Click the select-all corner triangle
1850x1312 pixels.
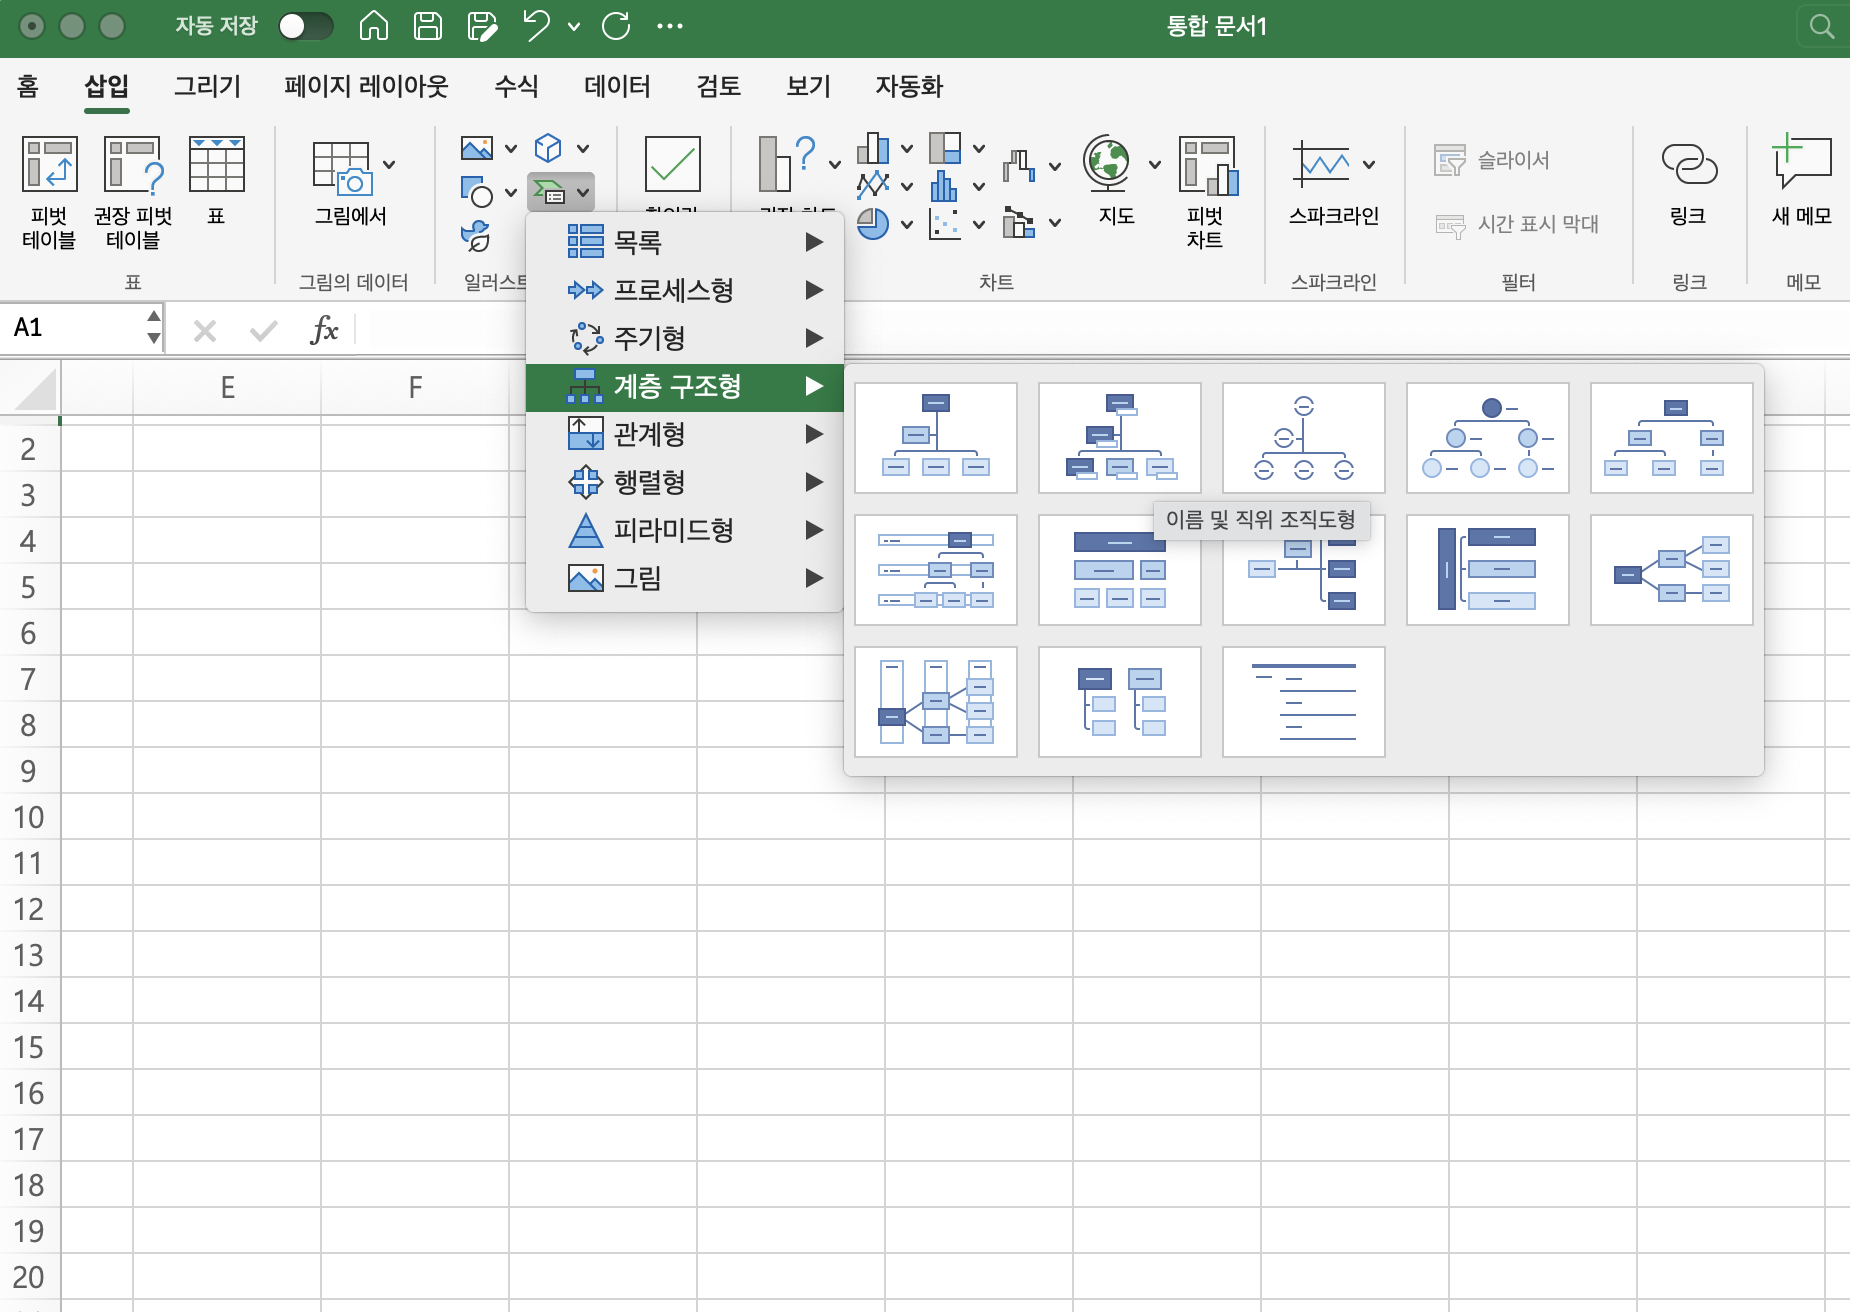(33, 389)
